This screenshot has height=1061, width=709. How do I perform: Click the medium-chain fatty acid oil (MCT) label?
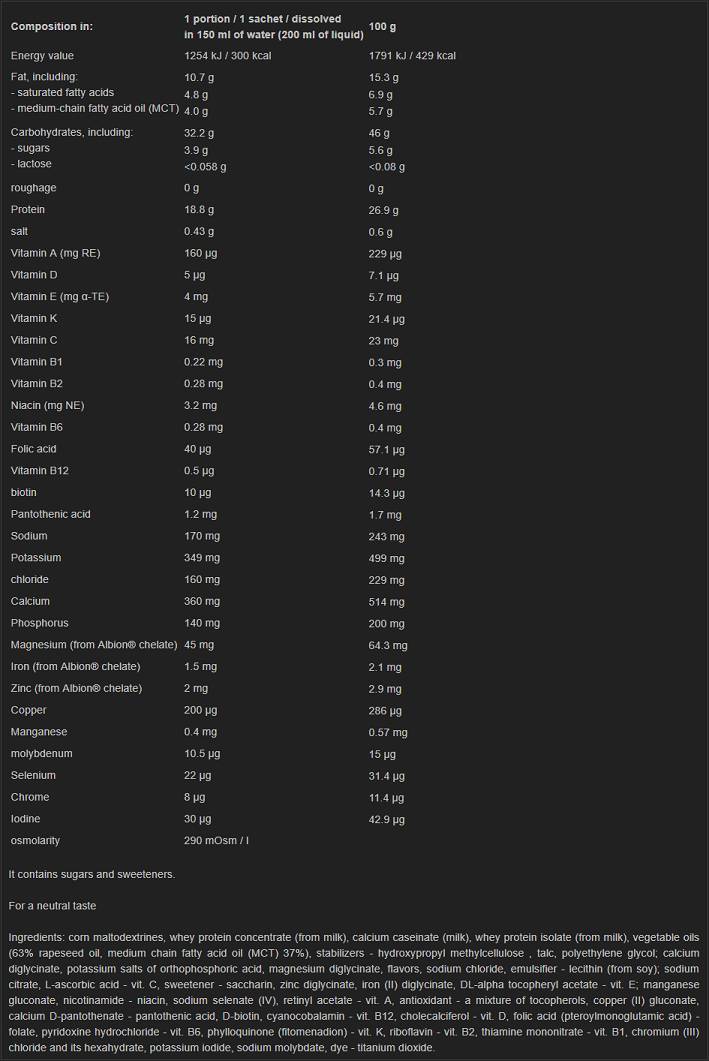point(94,108)
